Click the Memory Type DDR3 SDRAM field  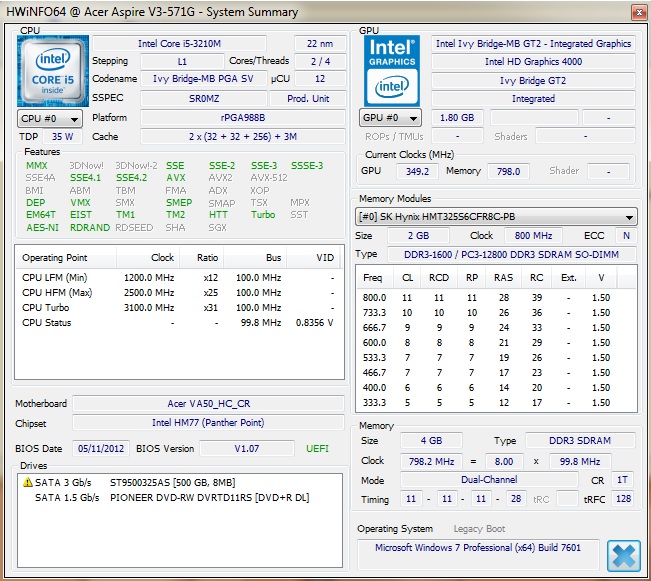[x=580, y=441]
